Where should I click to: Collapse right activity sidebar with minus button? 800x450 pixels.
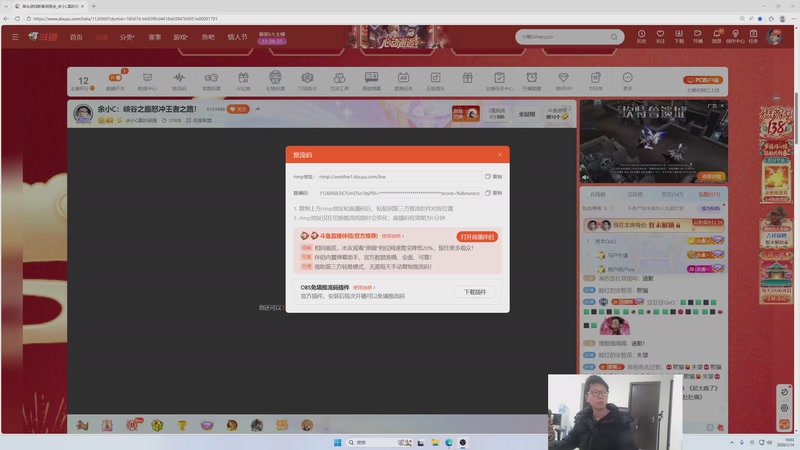click(x=777, y=97)
